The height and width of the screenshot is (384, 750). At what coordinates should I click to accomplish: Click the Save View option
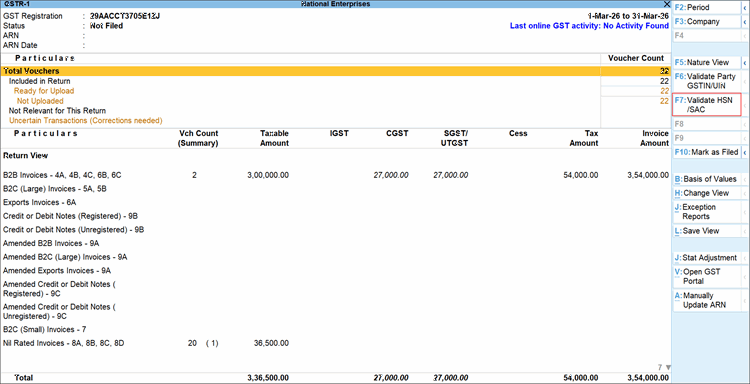coord(707,230)
